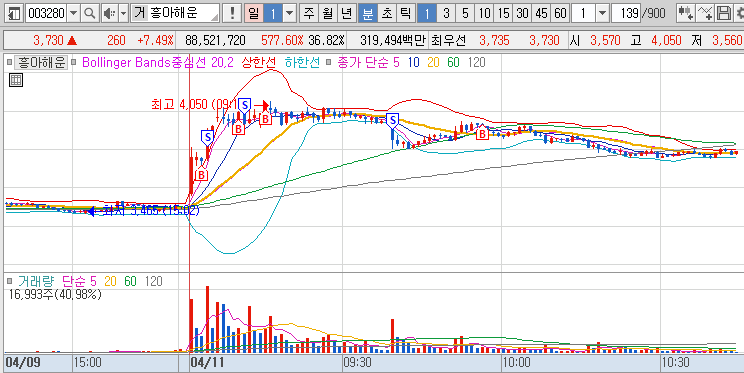Image resolution: width=744 pixels, height=373 pixels.
Task: Click the 하한선 lower band legend label
Action: [302, 62]
